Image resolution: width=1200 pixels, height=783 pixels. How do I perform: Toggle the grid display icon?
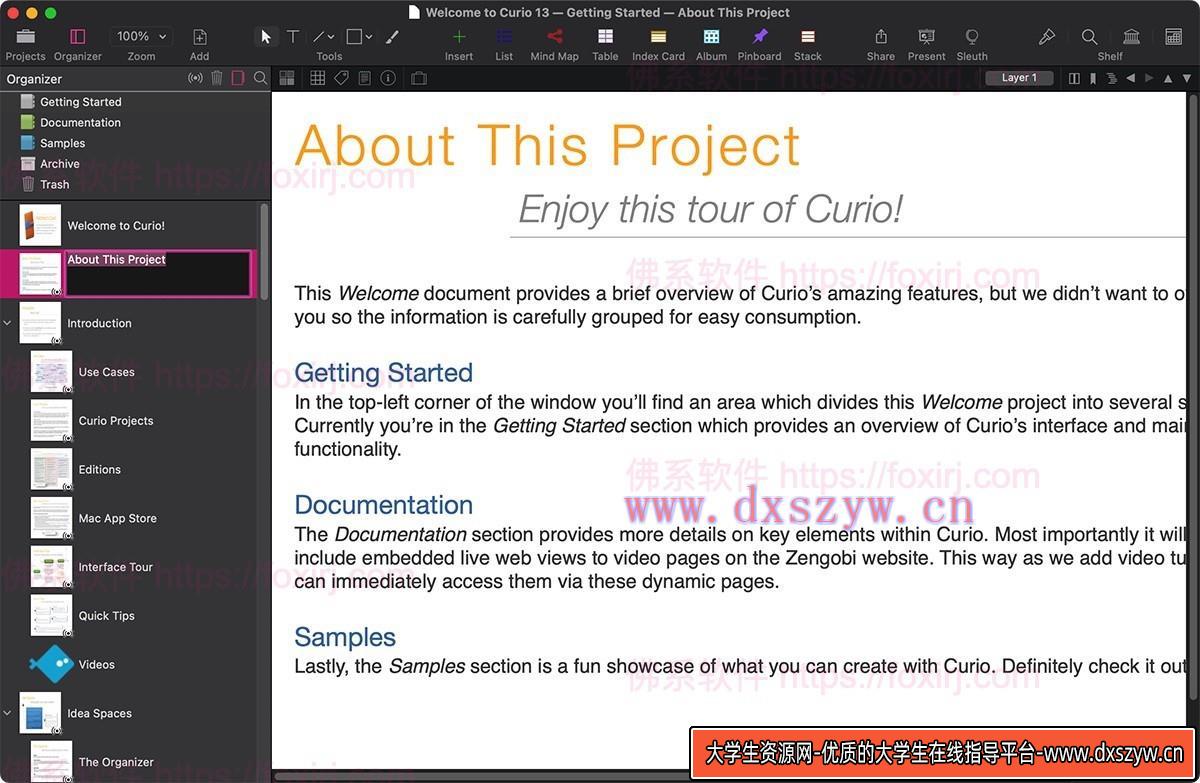[317, 78]
